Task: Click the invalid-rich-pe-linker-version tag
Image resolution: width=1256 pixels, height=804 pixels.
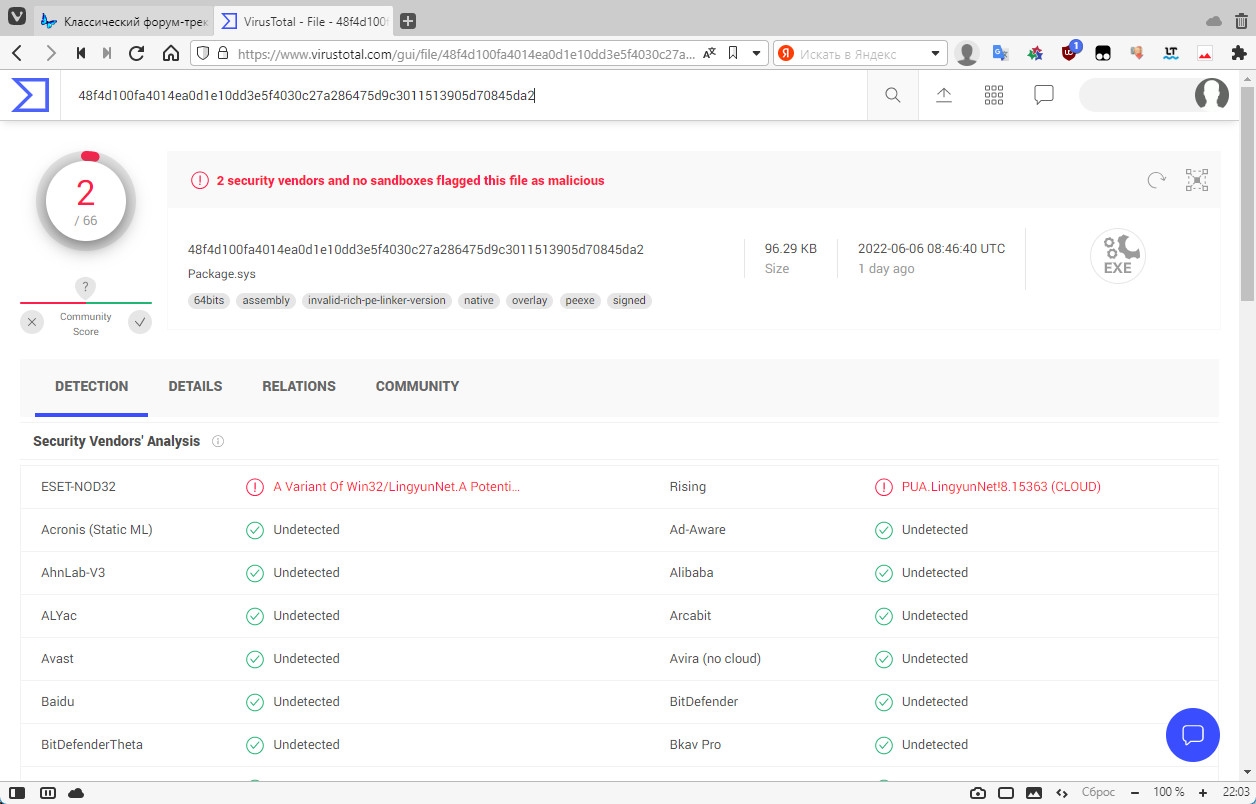Action: click(377, 300)
